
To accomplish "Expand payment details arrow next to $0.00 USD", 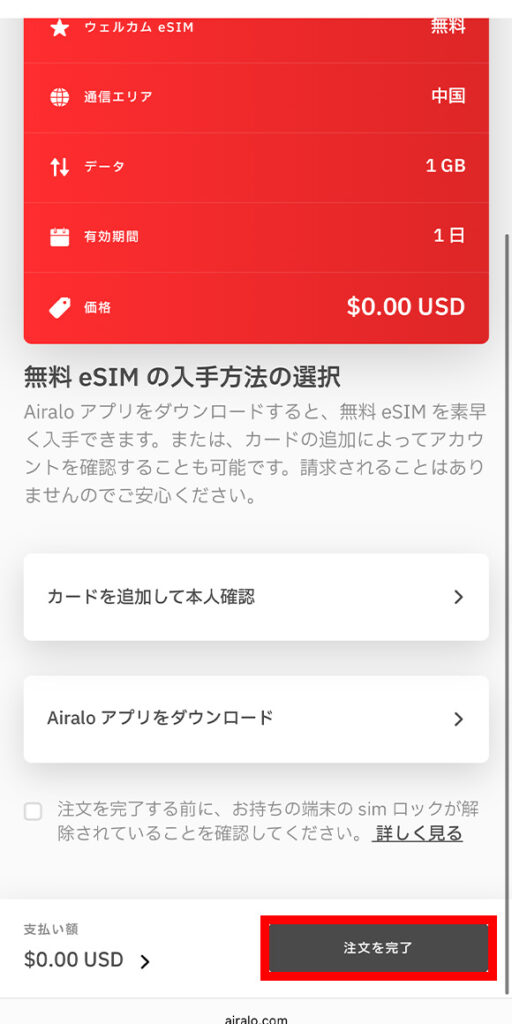I will 145,961.
